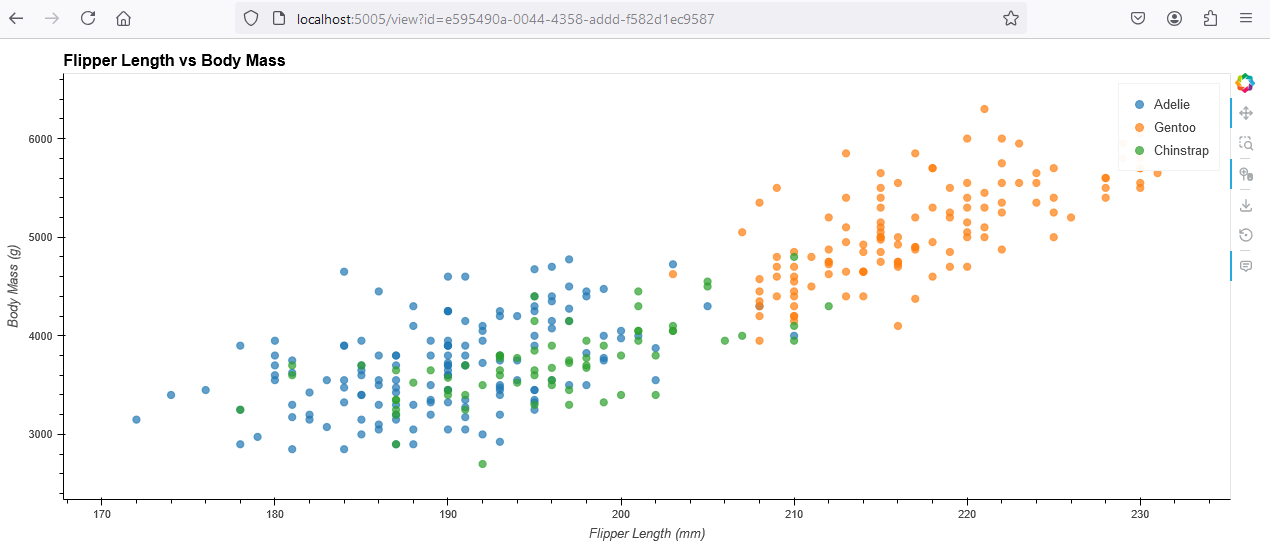Screen dimensions: 1270x560
Task: Open tracking protection shield icon
Action: click(251, 18)
